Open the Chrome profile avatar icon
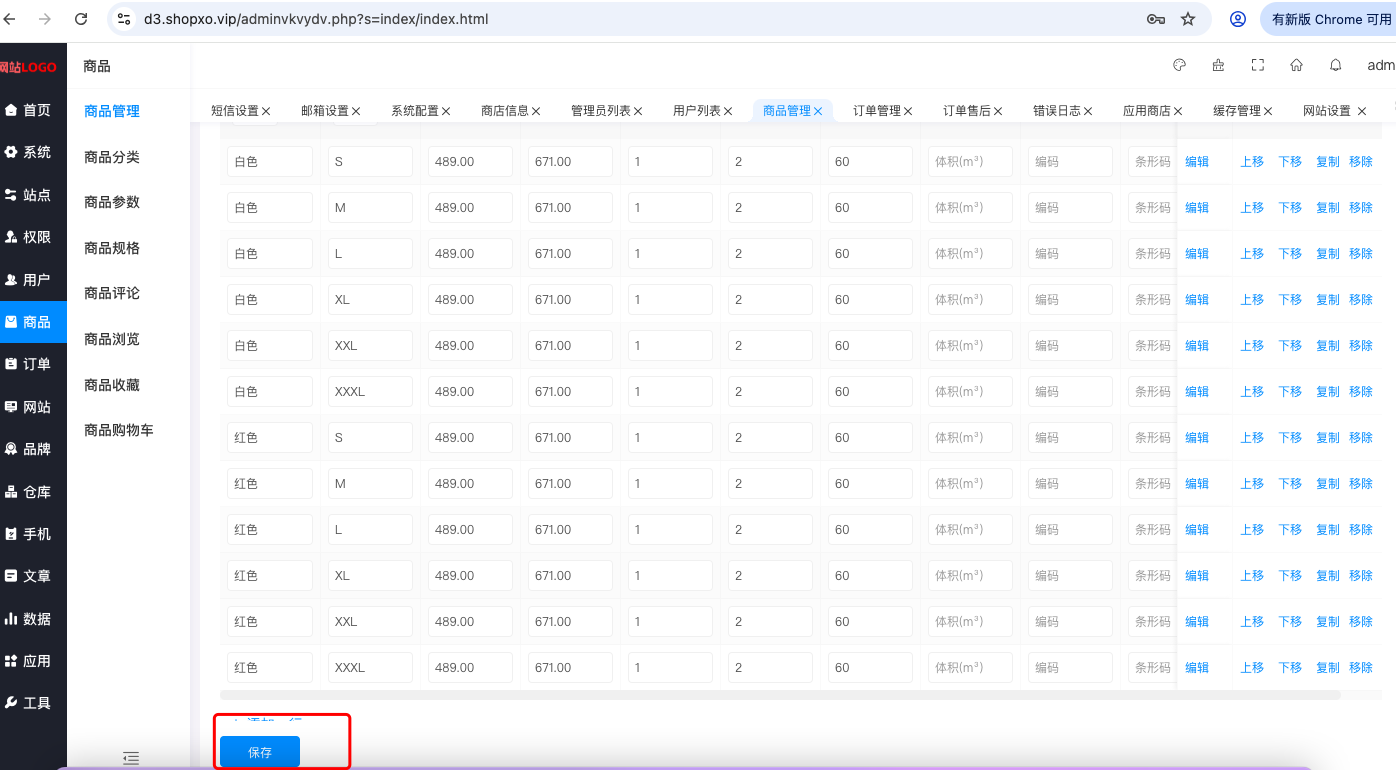Image resolution: width=1396 pixels, height=770 pixels. click(x=1238, y=19)
